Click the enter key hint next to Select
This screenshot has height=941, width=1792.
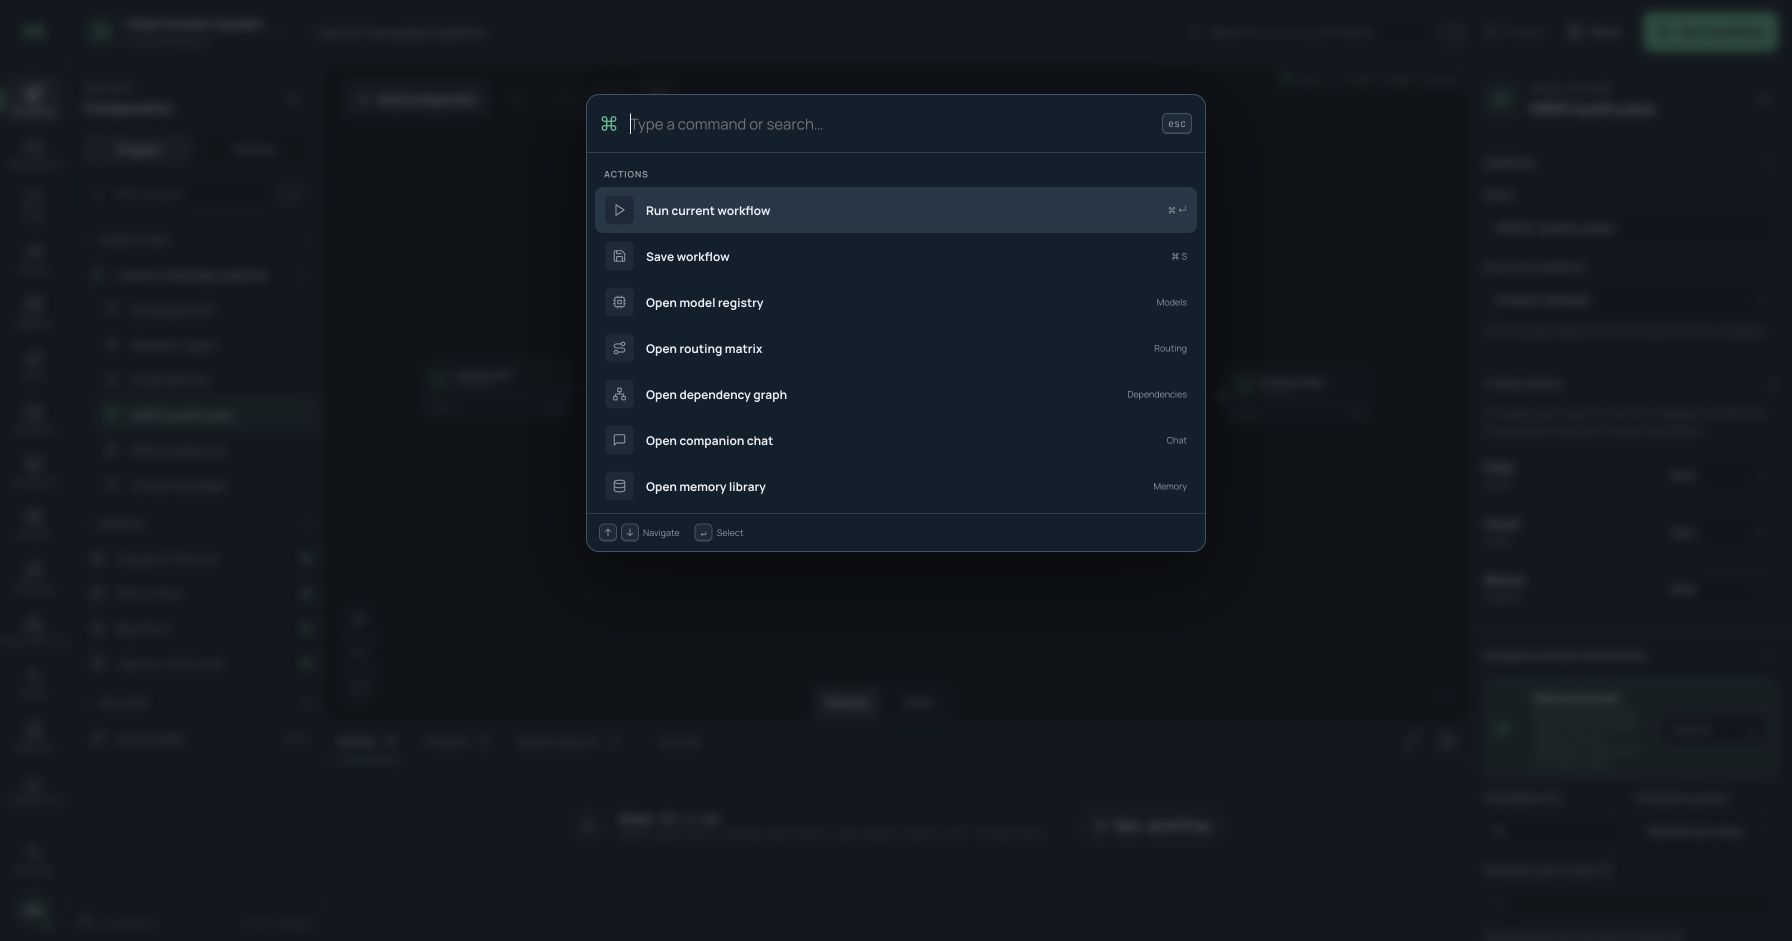click(703, 532)
